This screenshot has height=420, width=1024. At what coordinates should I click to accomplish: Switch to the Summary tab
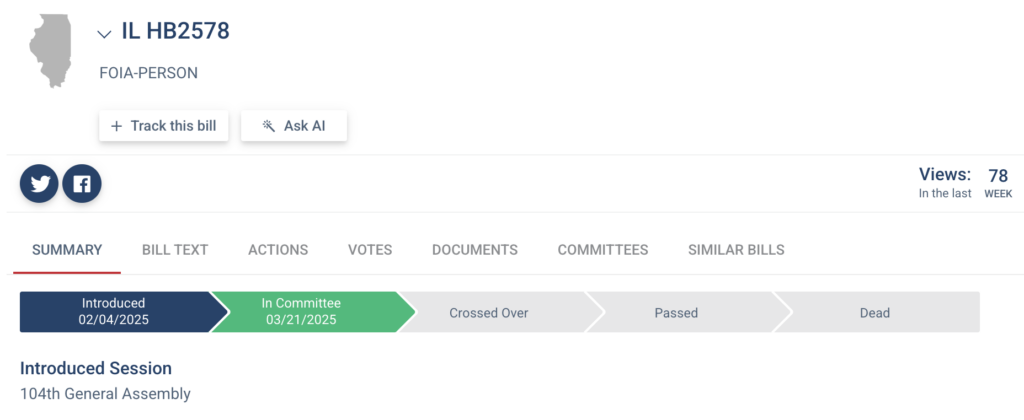[x=67, y=250]
